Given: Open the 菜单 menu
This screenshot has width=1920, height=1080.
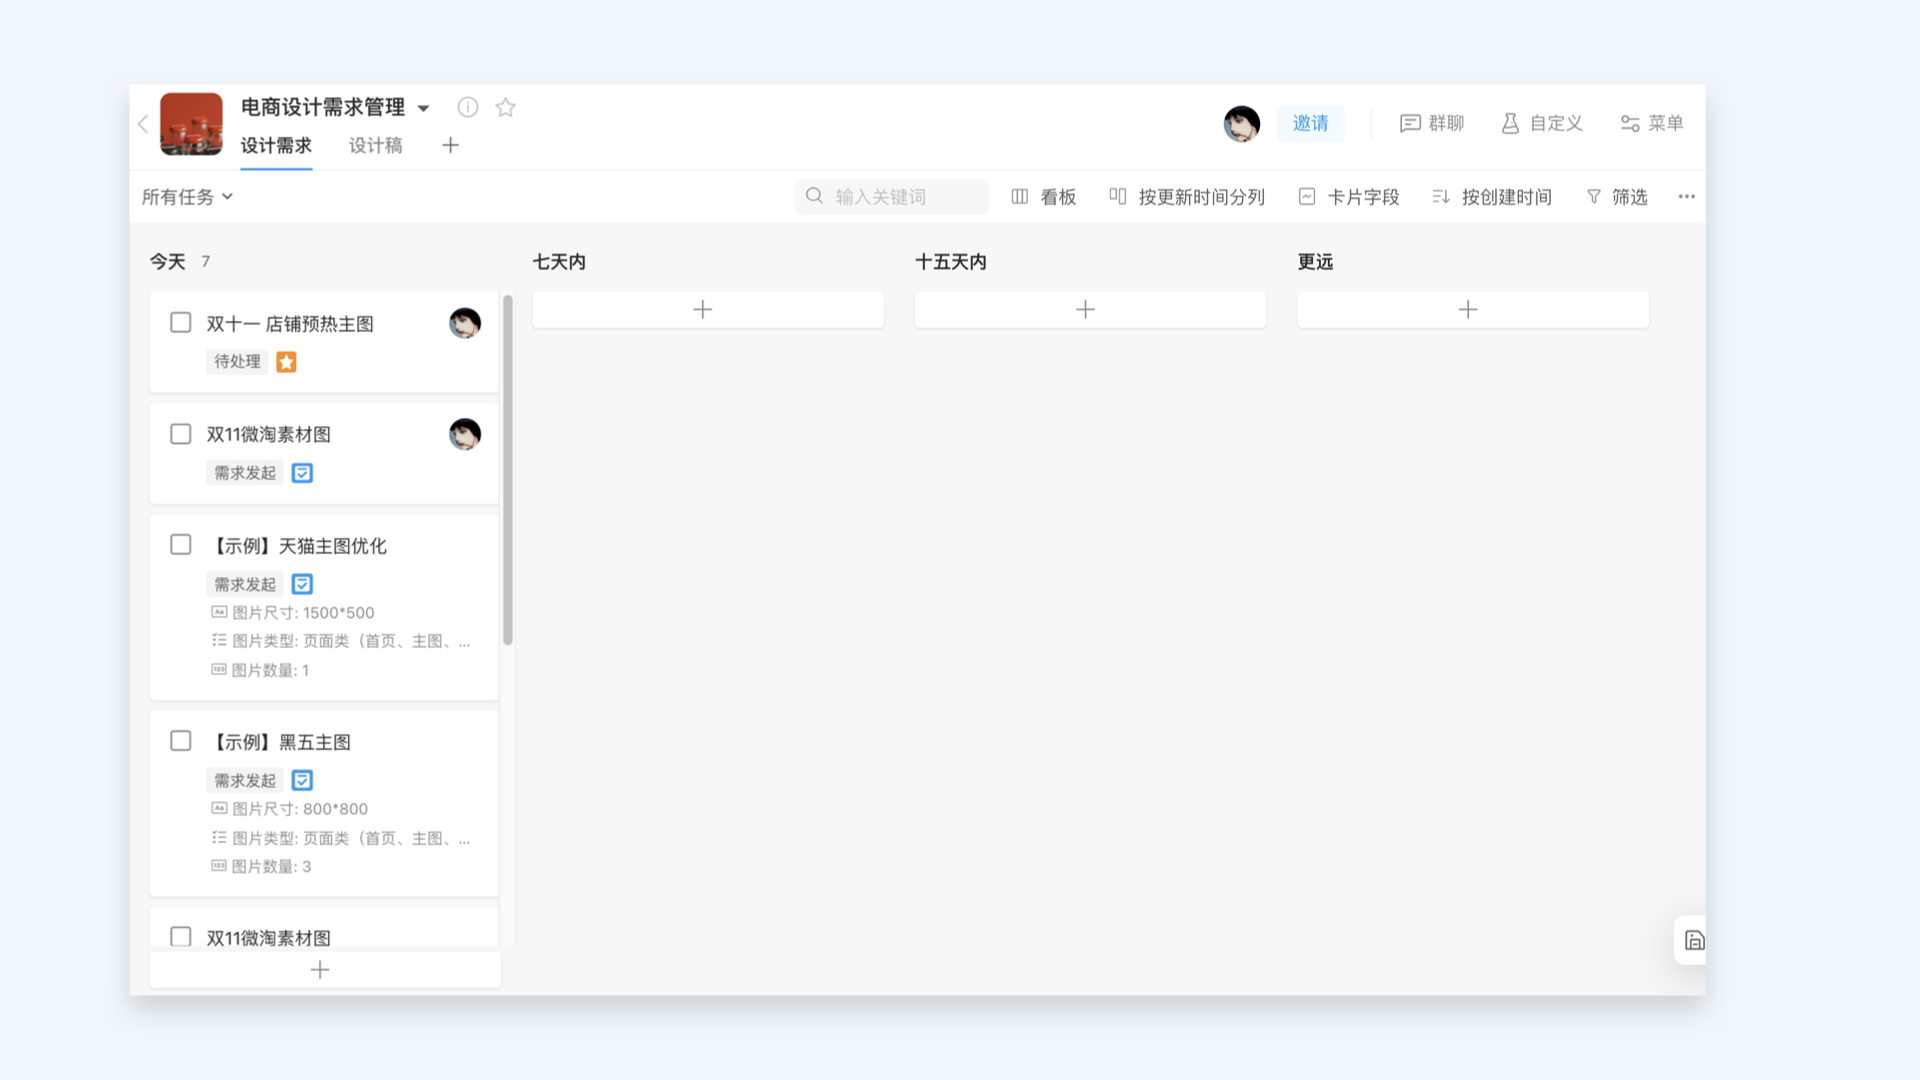Looking at the screenshot, I should pyautogui.click(x=1651, y=123).
